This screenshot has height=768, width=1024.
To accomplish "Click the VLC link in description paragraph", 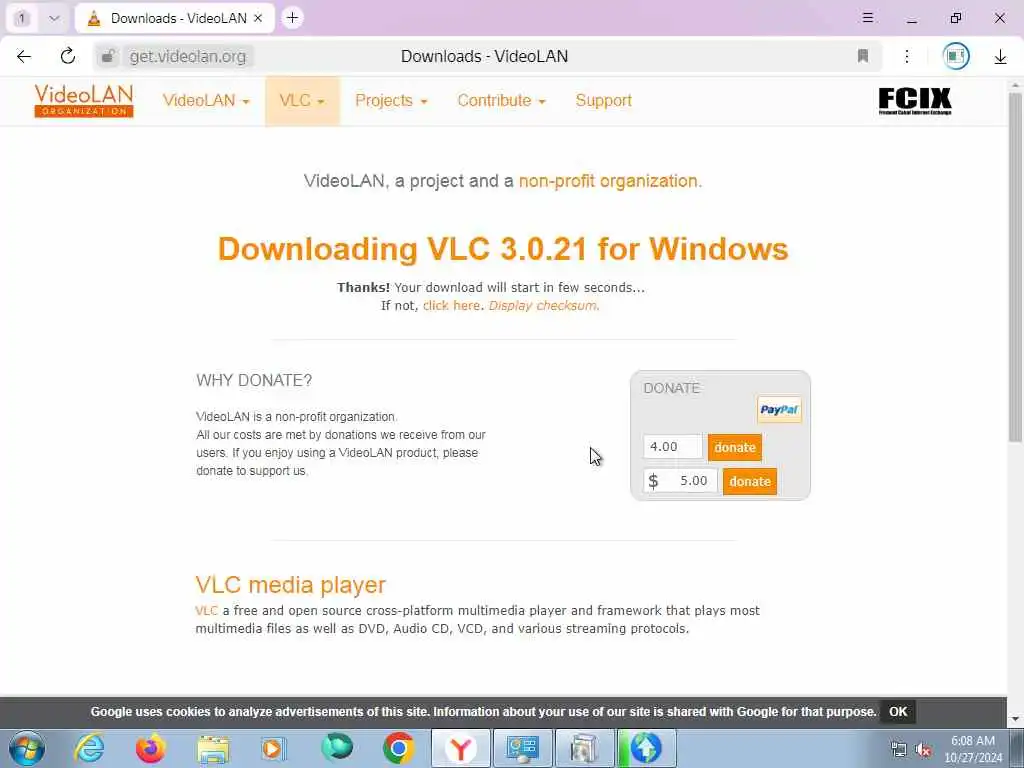I will click(x=206, y=611).
